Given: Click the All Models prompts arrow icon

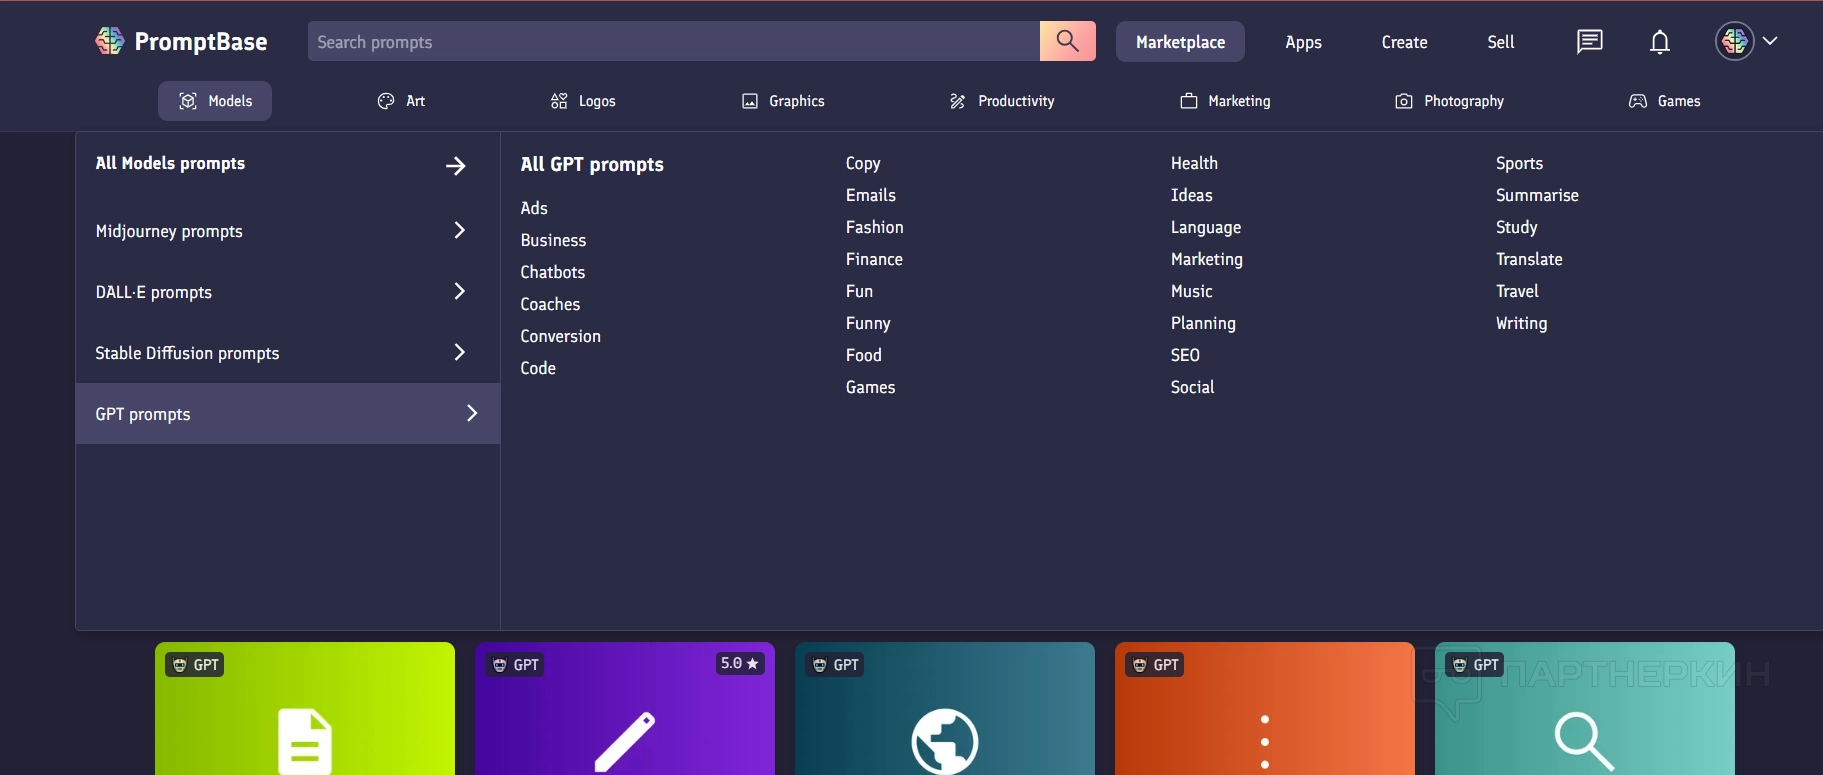Looking at the screenshot, I should (x=456, y=165).
